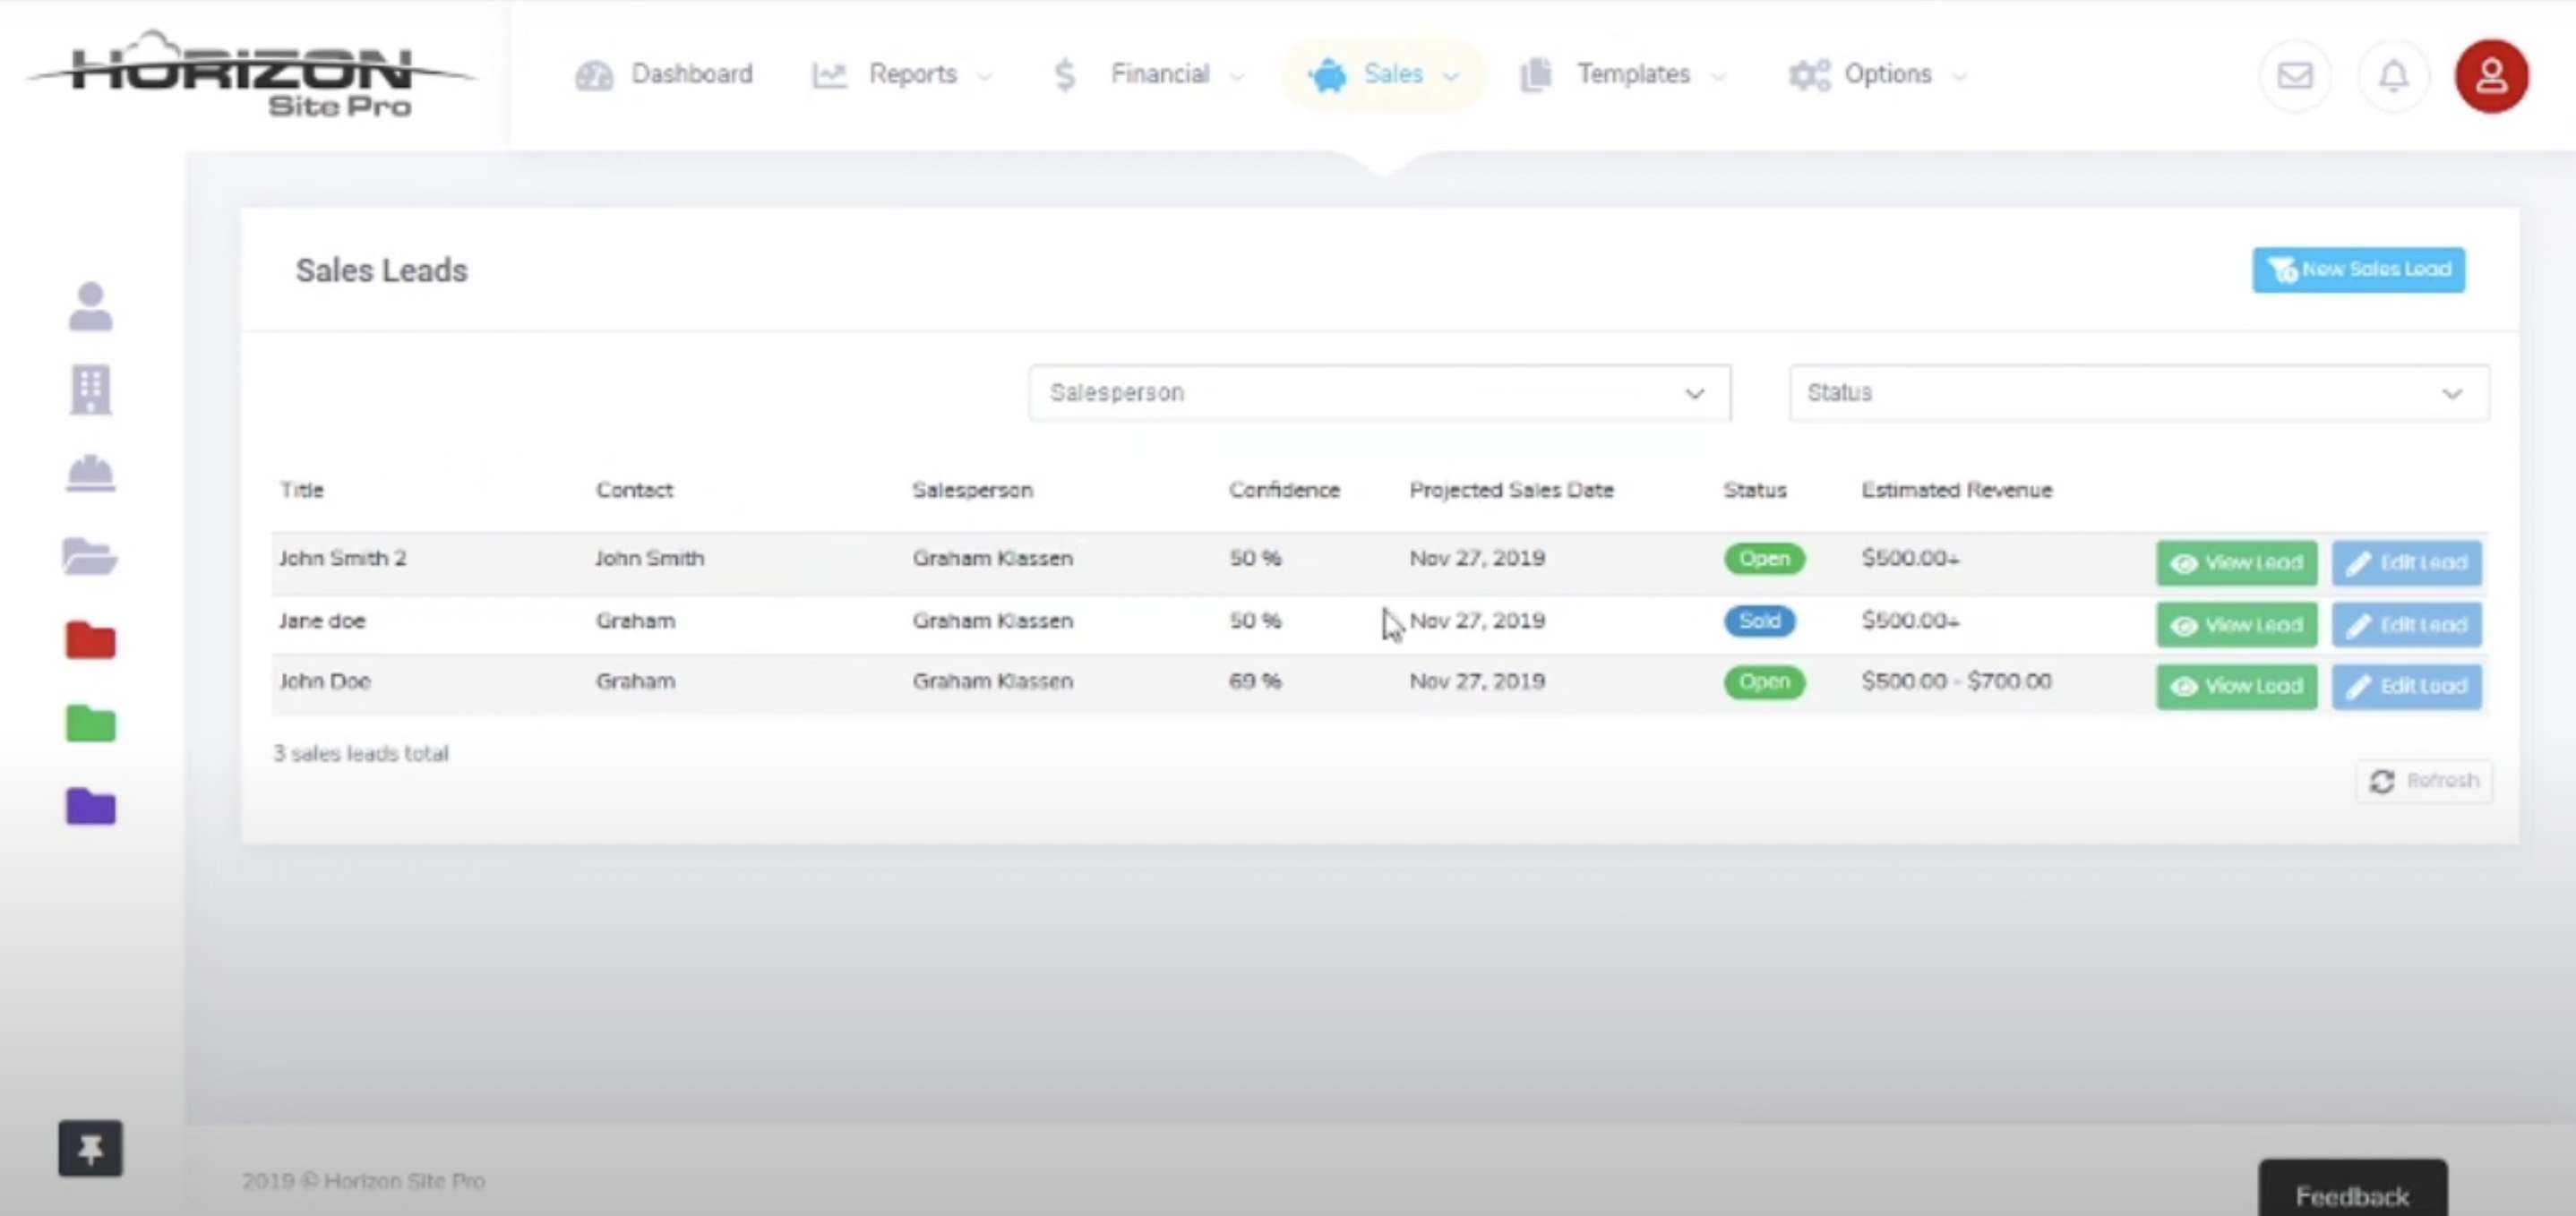Open the red user profile avatar

(2491, 76)
